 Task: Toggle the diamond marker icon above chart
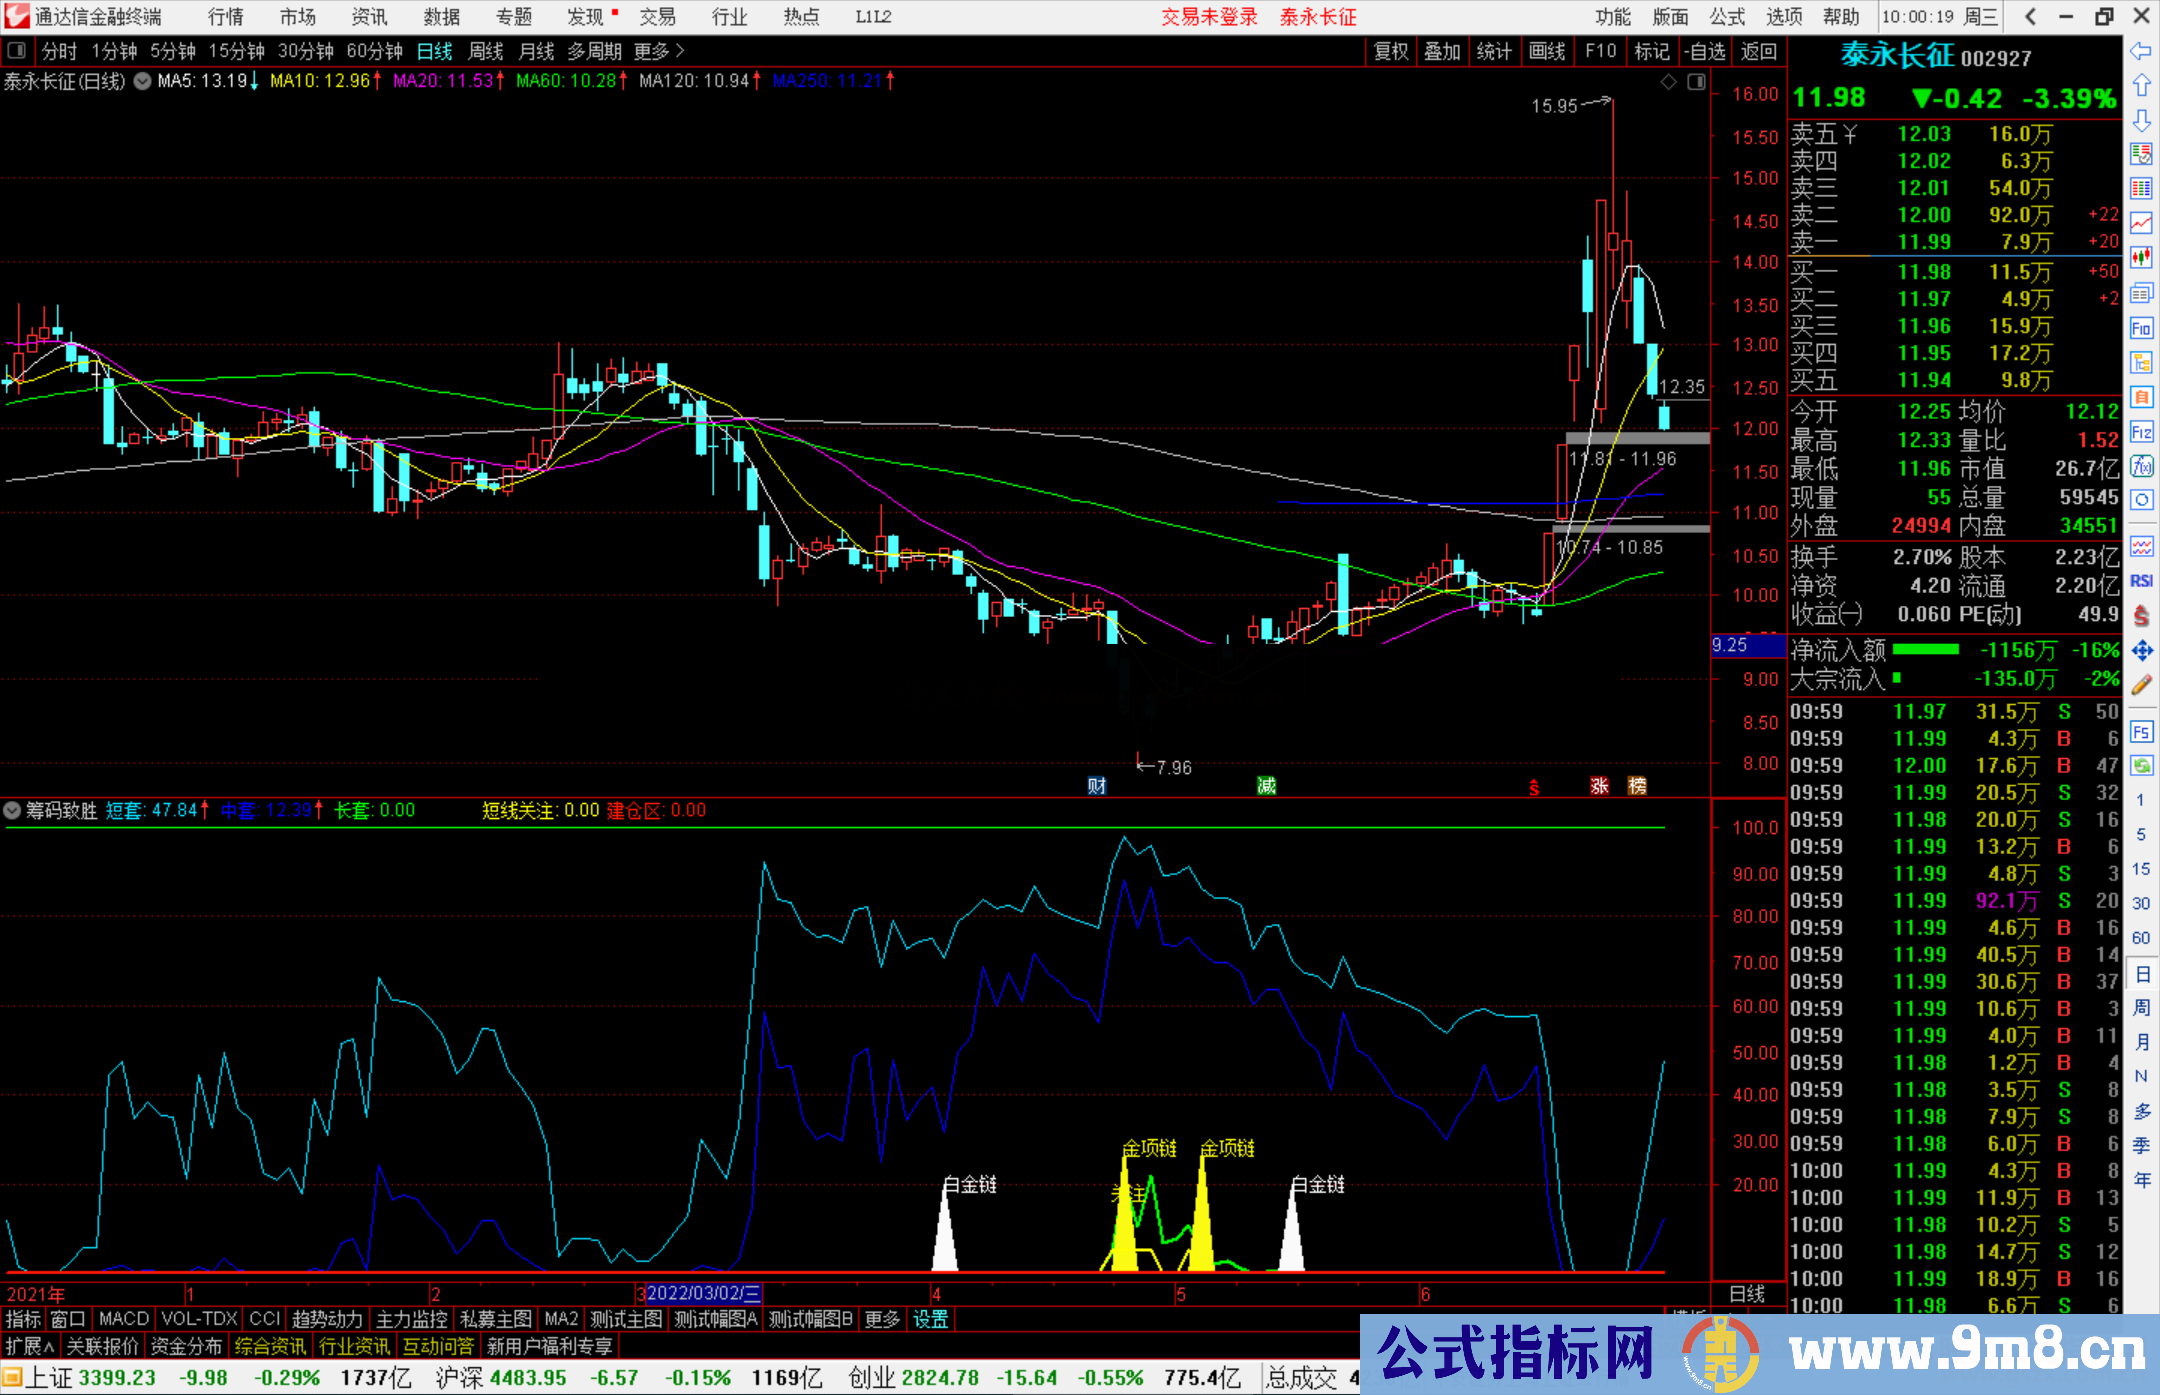1668,82
